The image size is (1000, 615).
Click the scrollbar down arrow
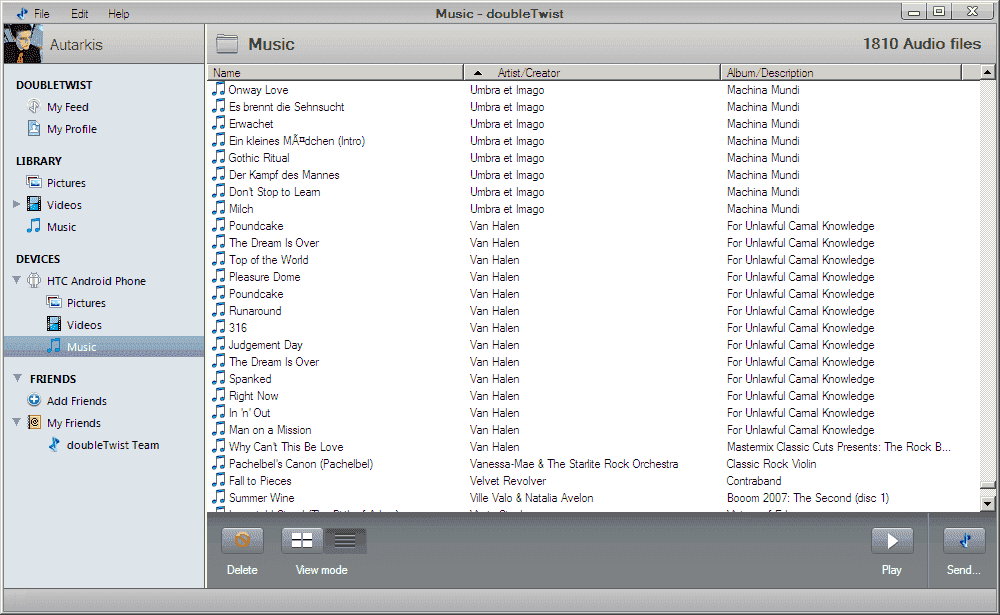pos(987,503)
